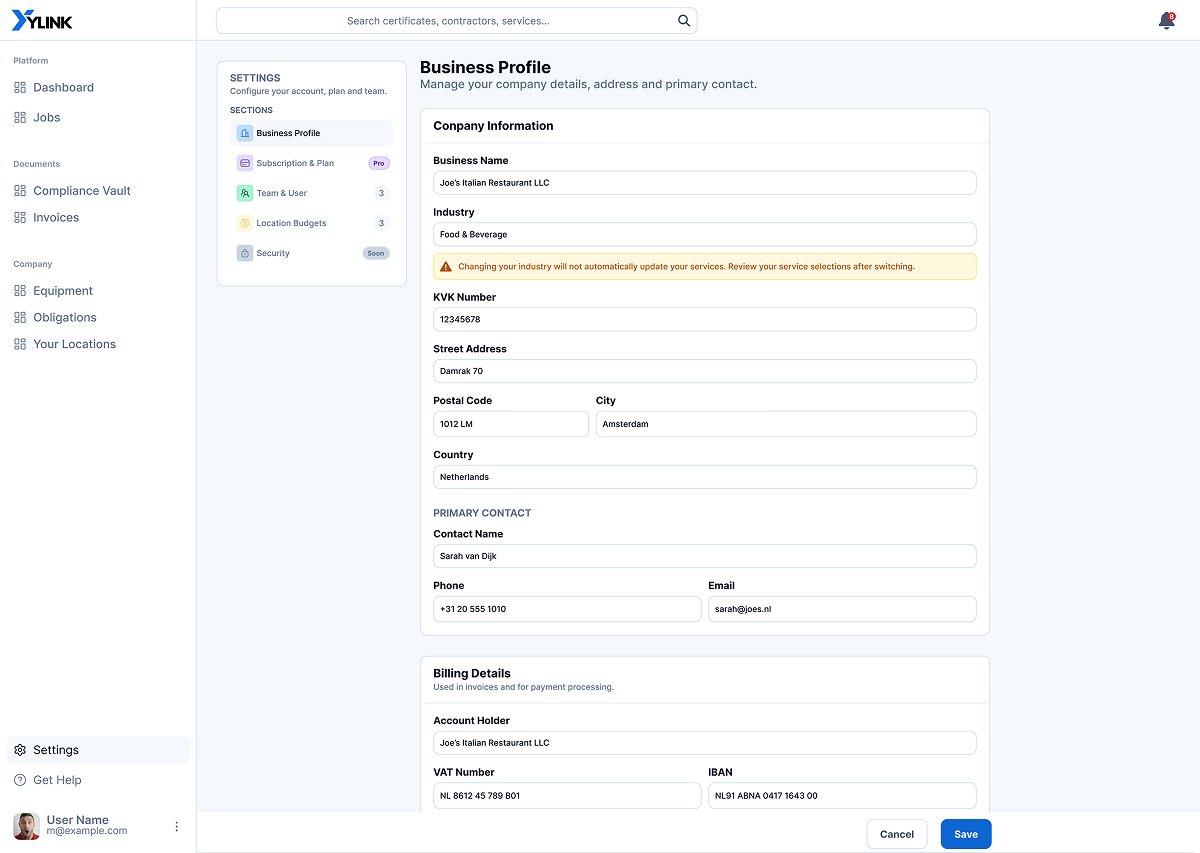The image size is (1200, 853).
Task: Click the Street Address field
Action: pyautogui.click(x=704, y=371)
